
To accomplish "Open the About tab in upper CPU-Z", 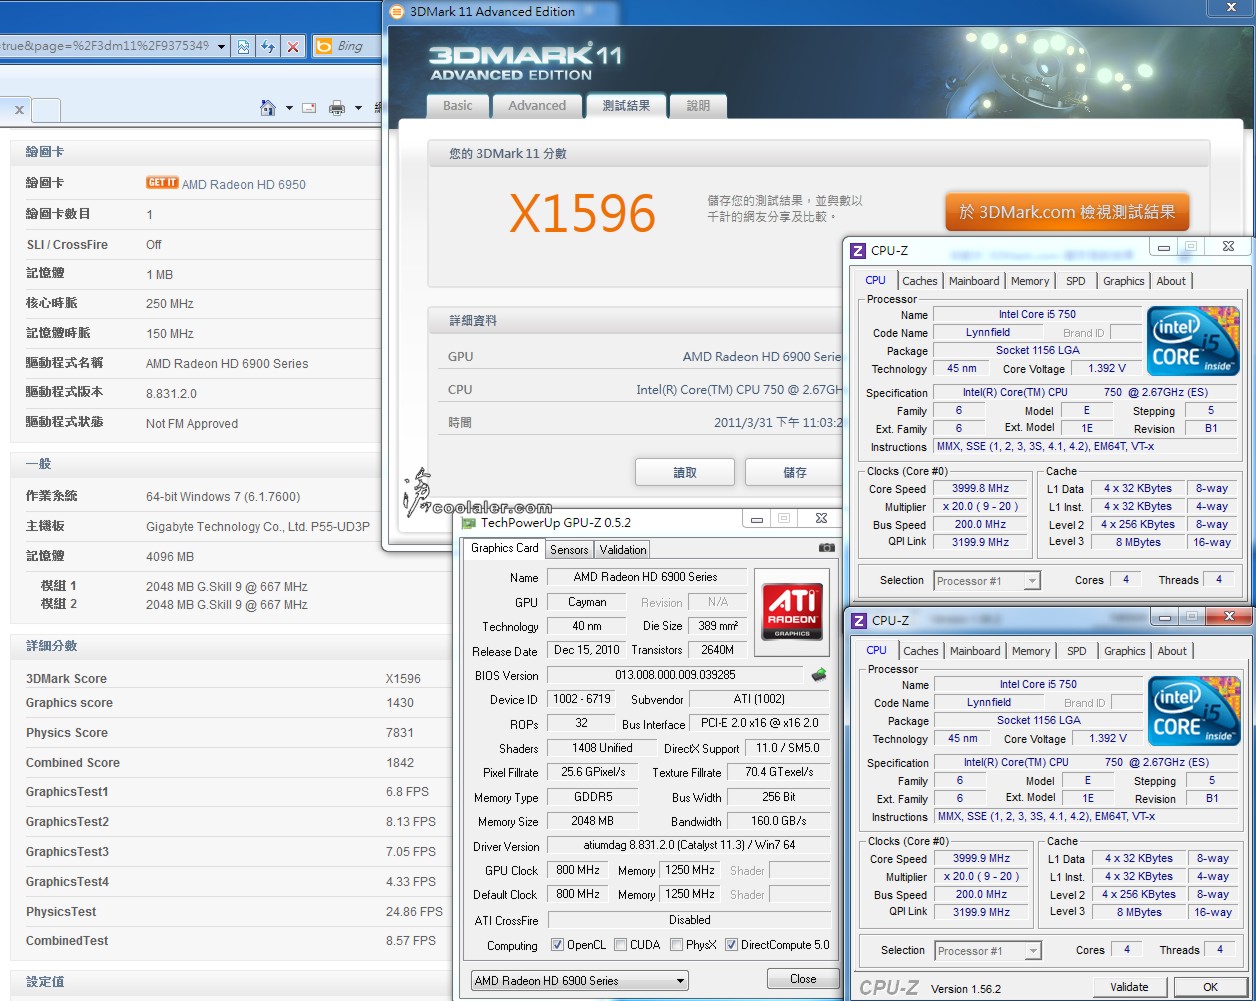I will pyautogui.click(x=1171, y=281).
